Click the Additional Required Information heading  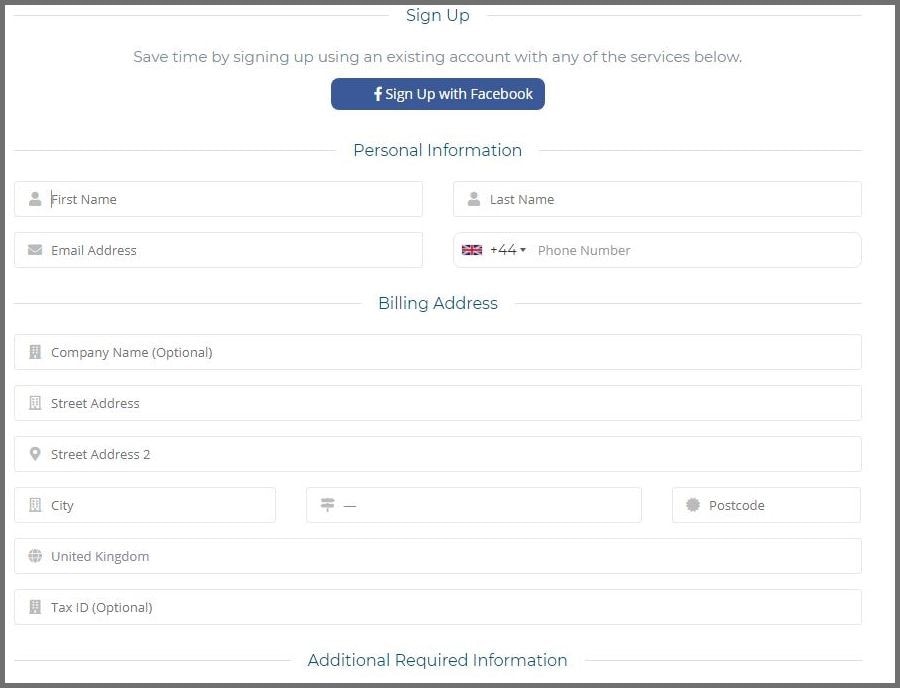click(x=437, y=660)
